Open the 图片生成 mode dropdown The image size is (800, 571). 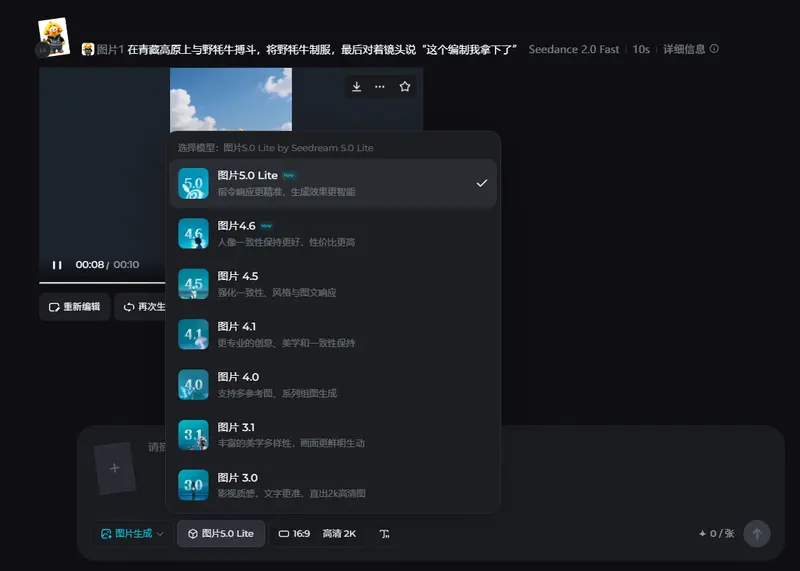132,534
